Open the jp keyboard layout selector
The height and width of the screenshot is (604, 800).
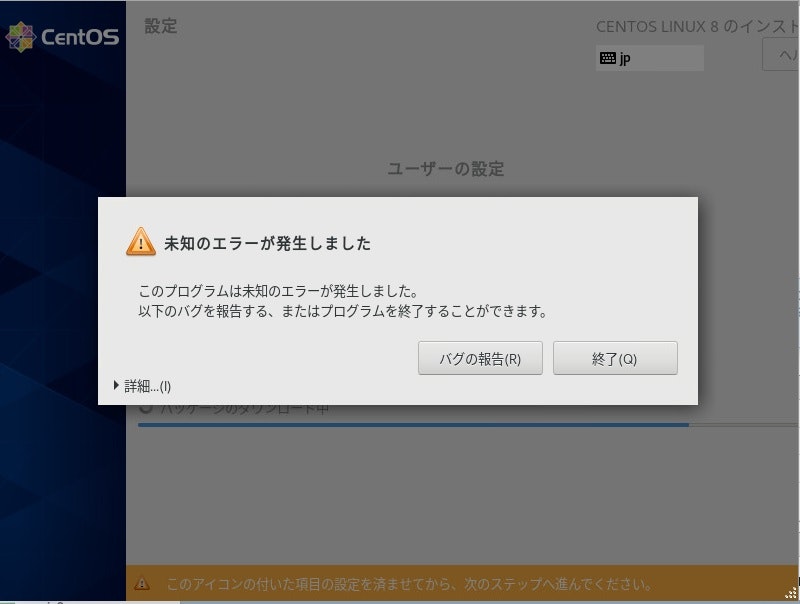click(x=649, y=58)
